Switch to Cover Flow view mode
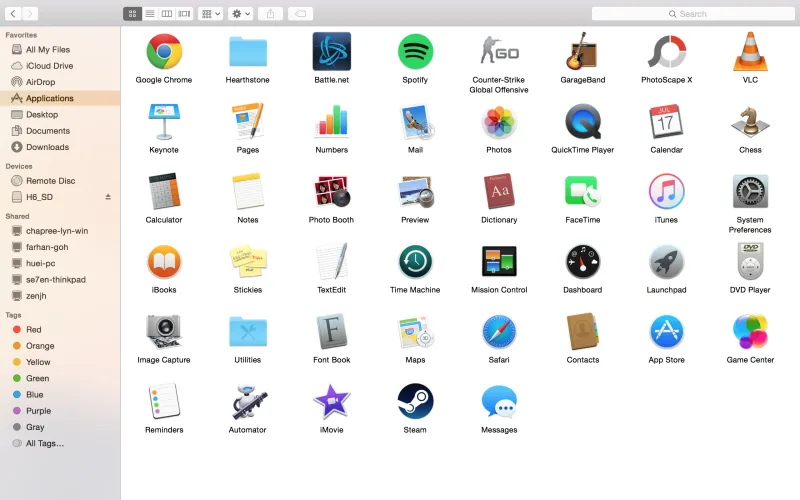Image resolution: width=800 pixels, height=500 pixels. point(184,14)
